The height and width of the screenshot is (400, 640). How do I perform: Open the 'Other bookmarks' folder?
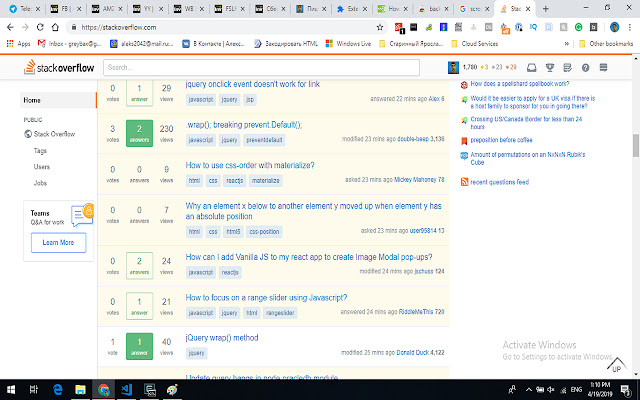tap(606, 44)
